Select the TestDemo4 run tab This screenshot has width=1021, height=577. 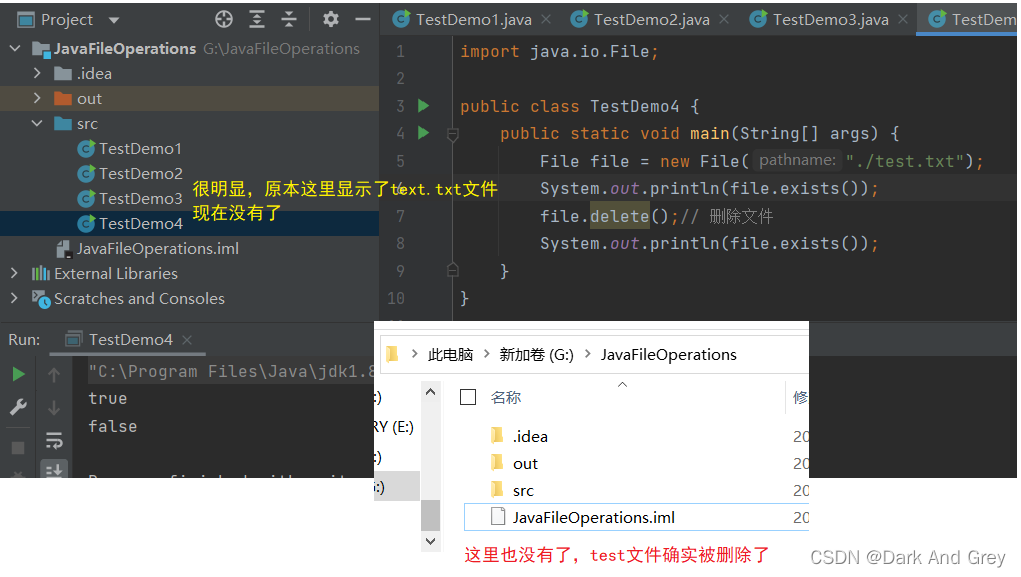coord(128,339)
